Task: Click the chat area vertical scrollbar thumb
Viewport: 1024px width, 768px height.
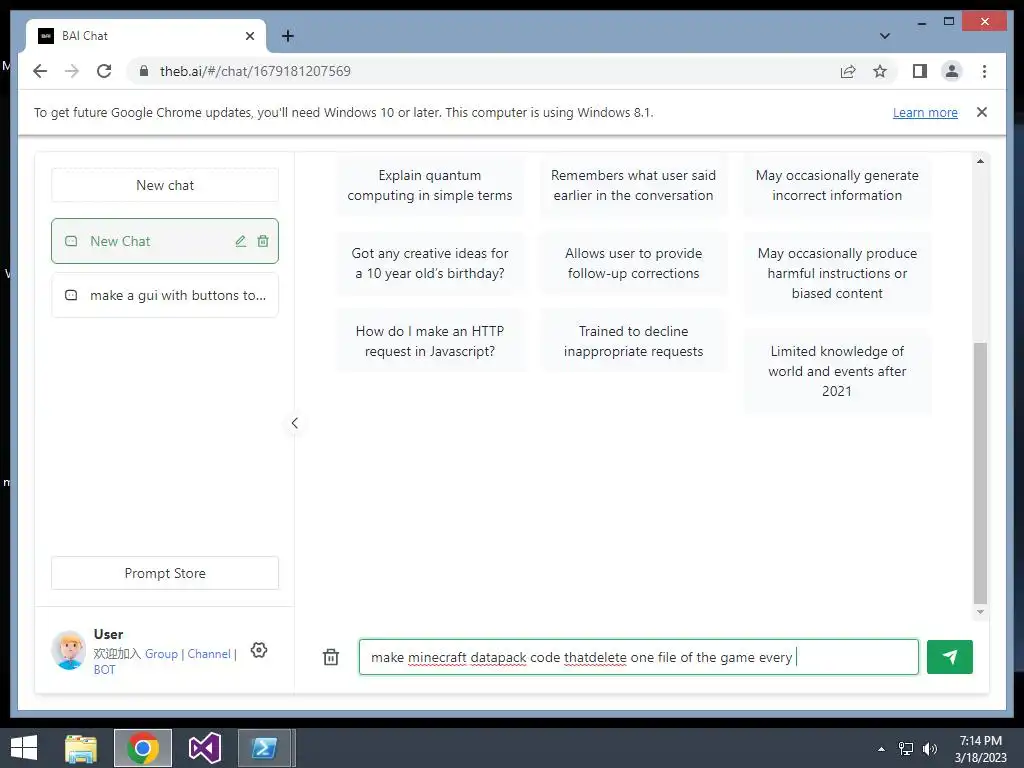Action: [x=980, y=473]
